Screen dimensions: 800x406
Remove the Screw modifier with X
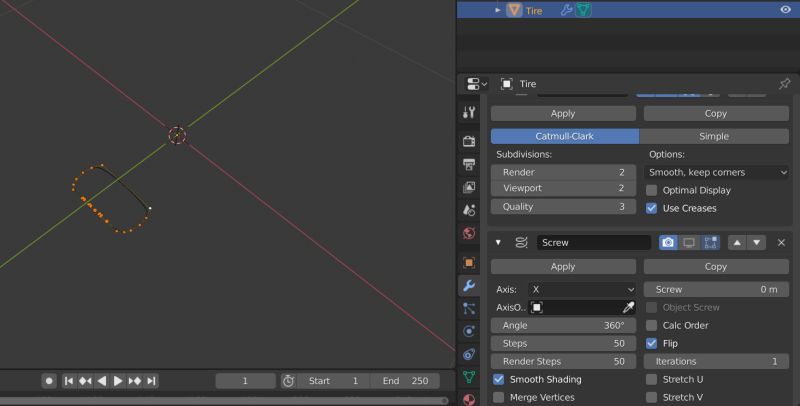[x=781, y=243]
